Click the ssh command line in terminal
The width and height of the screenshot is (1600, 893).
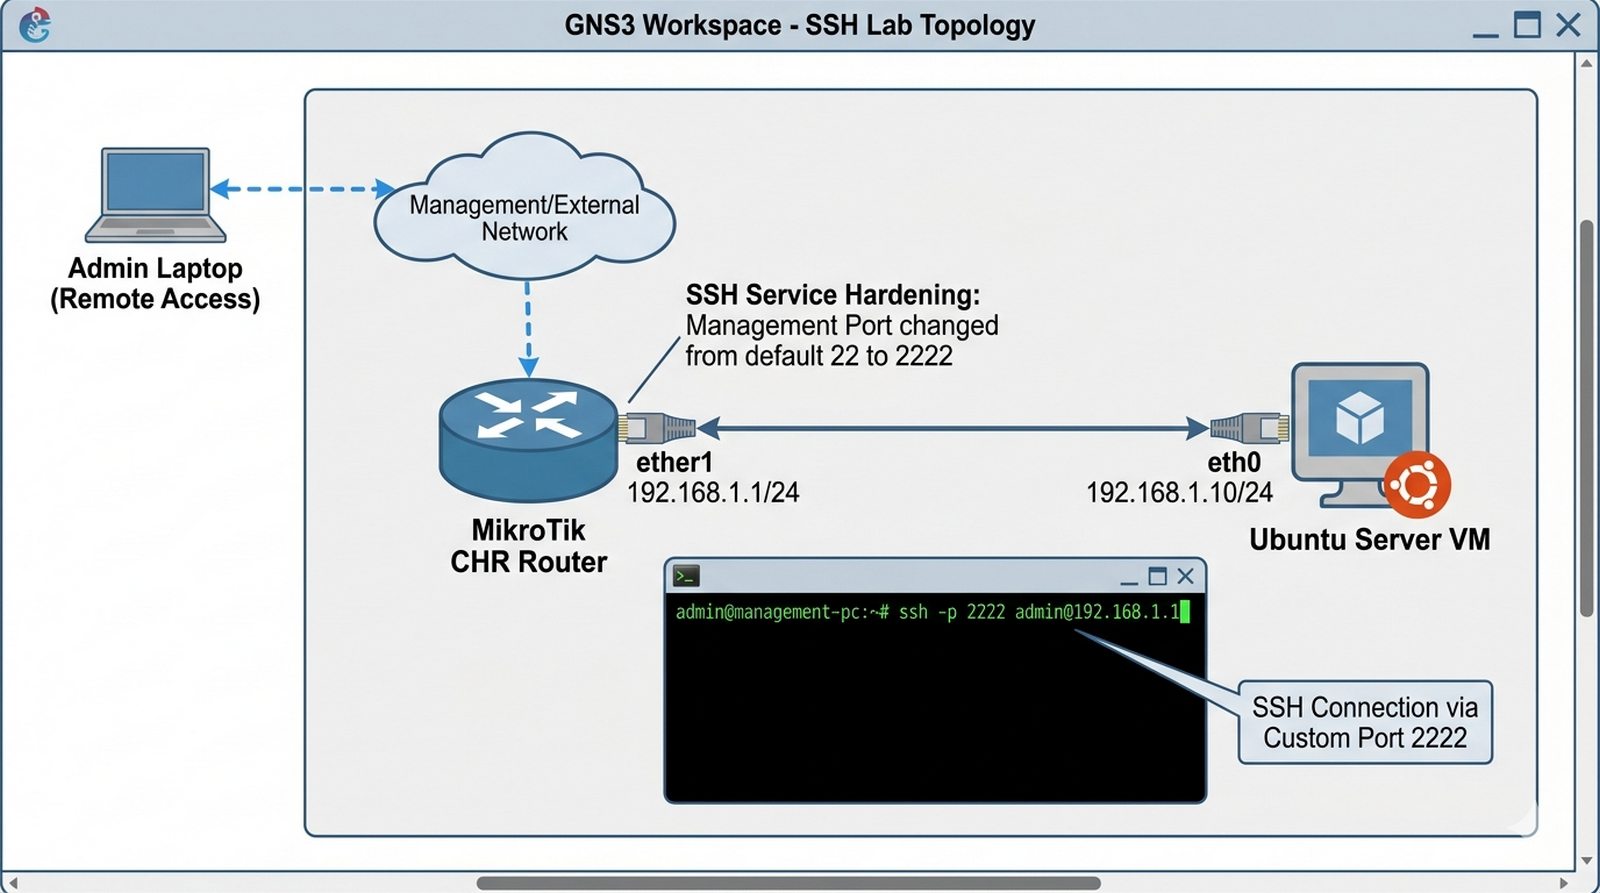(x=928, y=612)
